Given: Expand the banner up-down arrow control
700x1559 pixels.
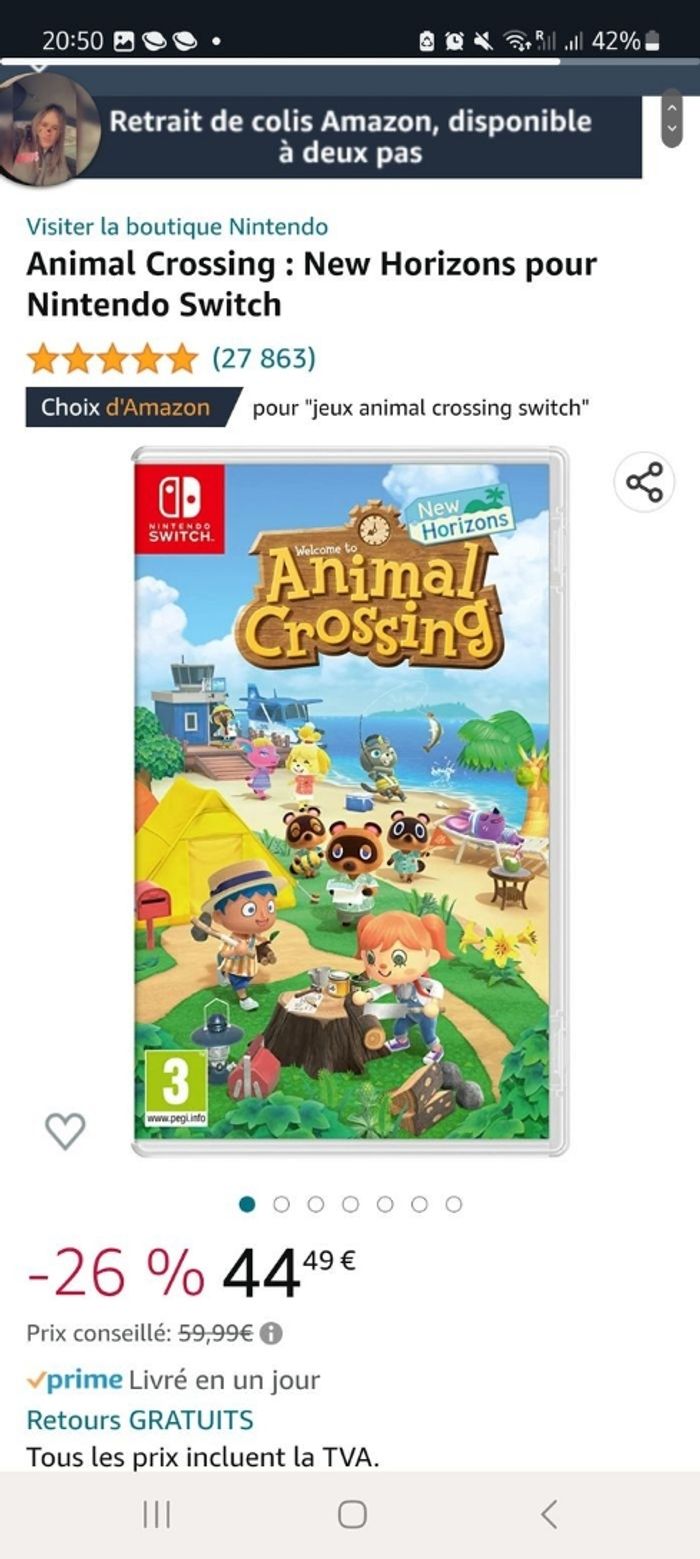Looking at the screenshot, I should tap(673, 118).
